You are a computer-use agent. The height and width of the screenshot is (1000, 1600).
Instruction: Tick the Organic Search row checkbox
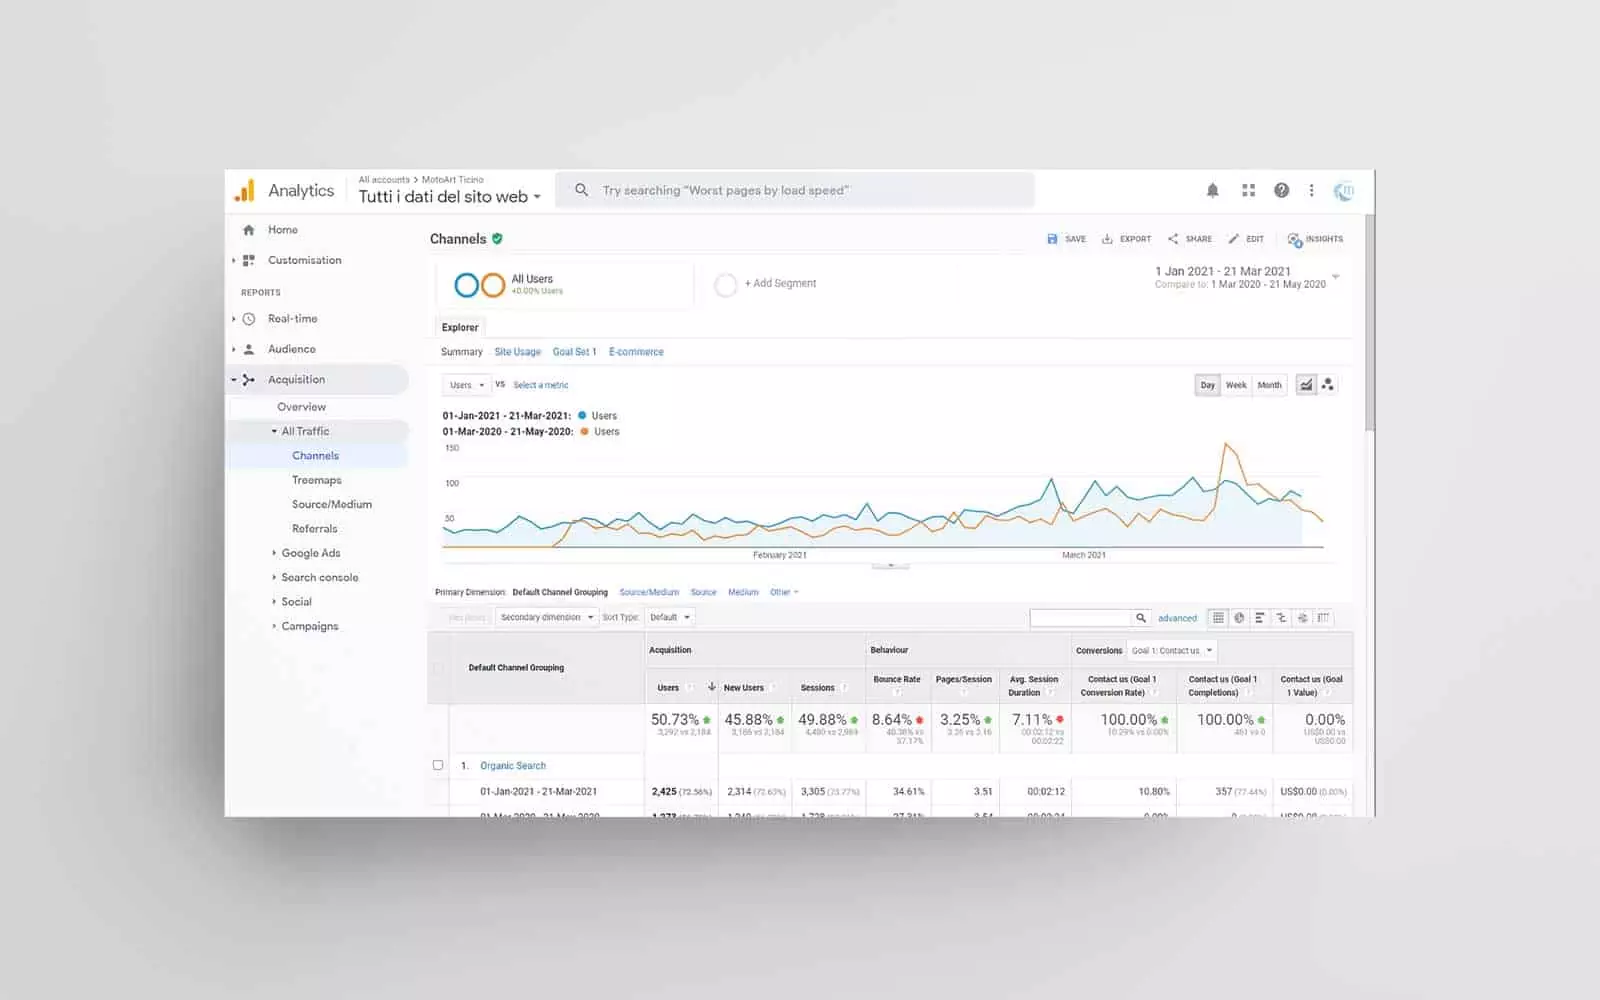coord(438,765)
